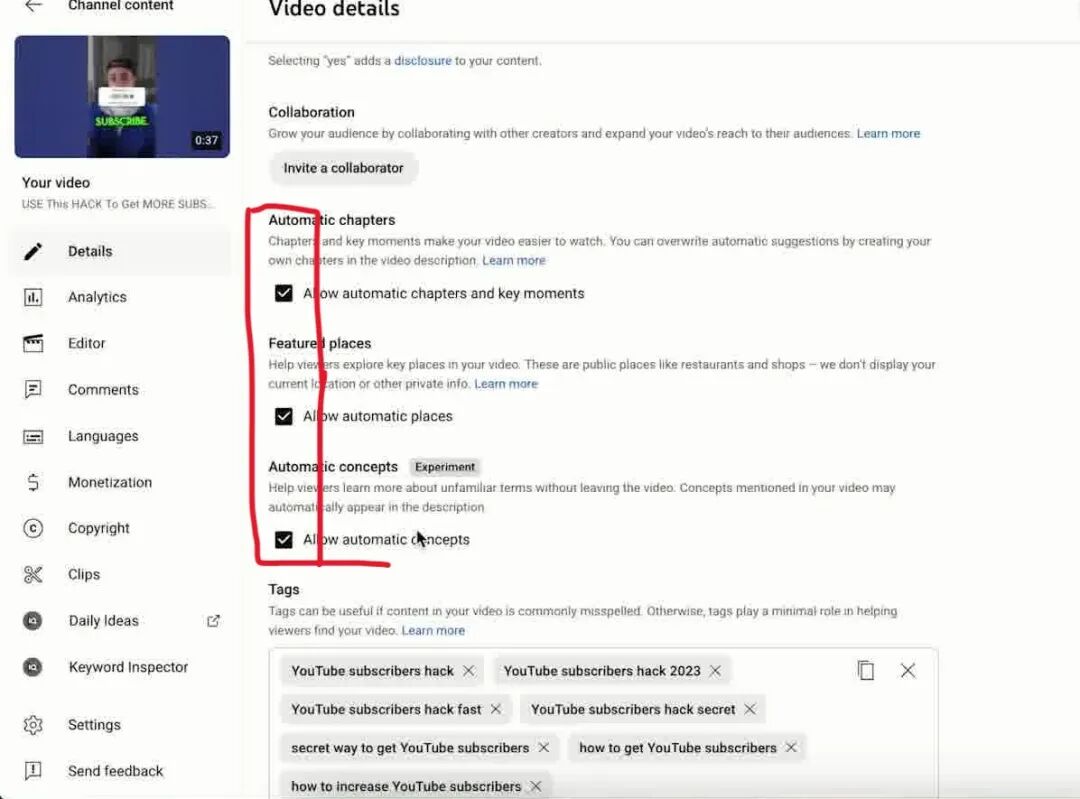Open the Analytics section
This screenshot has height=799, width=1080.
click(x=97, y=297)
